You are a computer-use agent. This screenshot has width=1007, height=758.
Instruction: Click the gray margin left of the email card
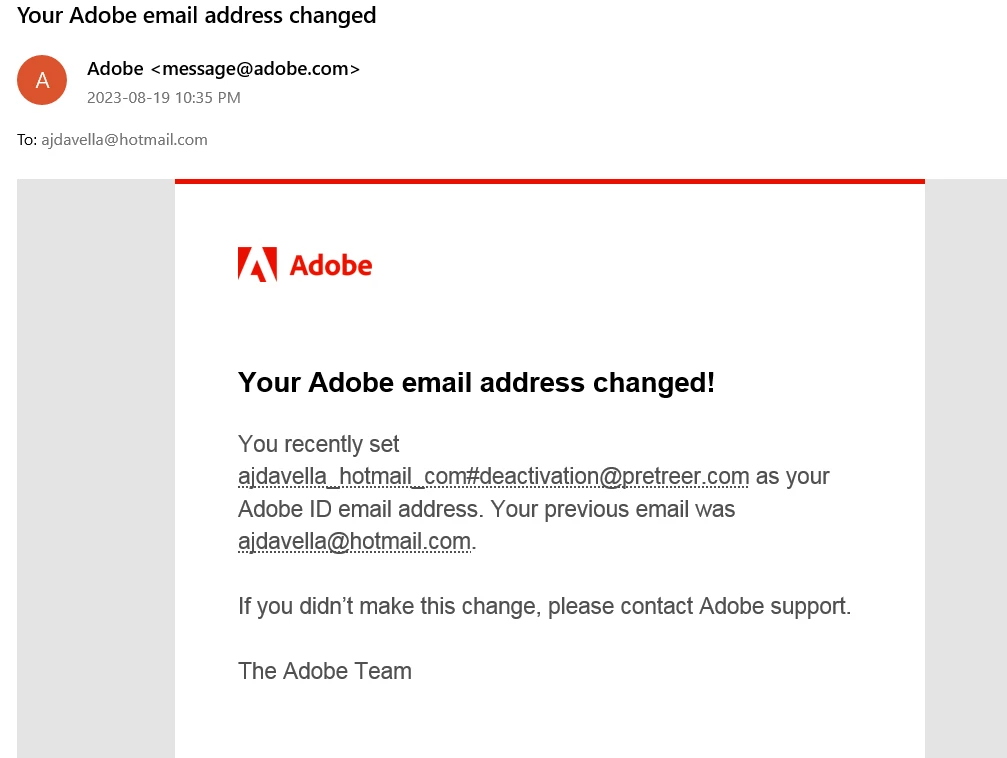[96, 468]
